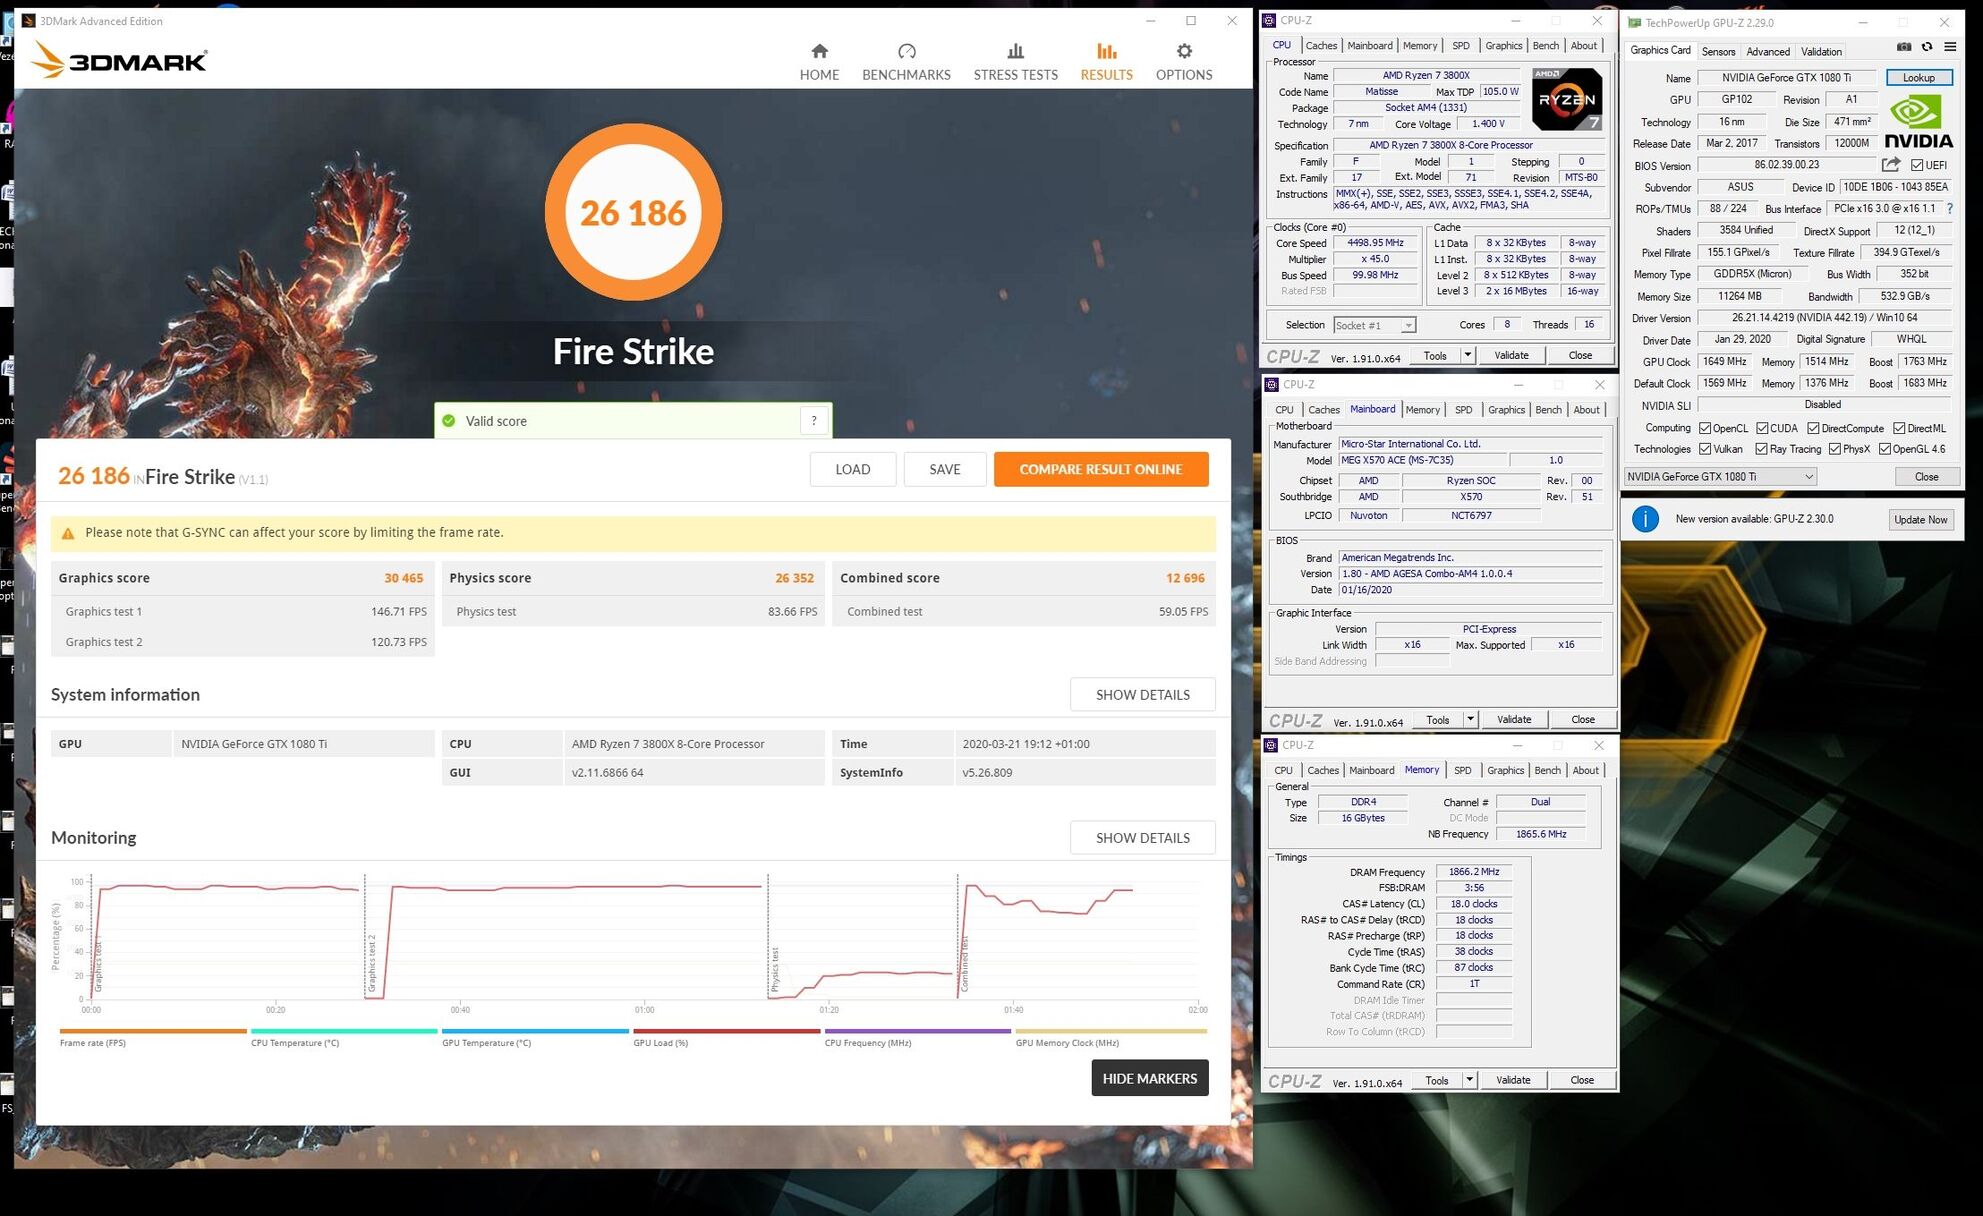Open the Results bar-chart icon
The width and height of the screenshot is (1983, 1216).
1106,51
